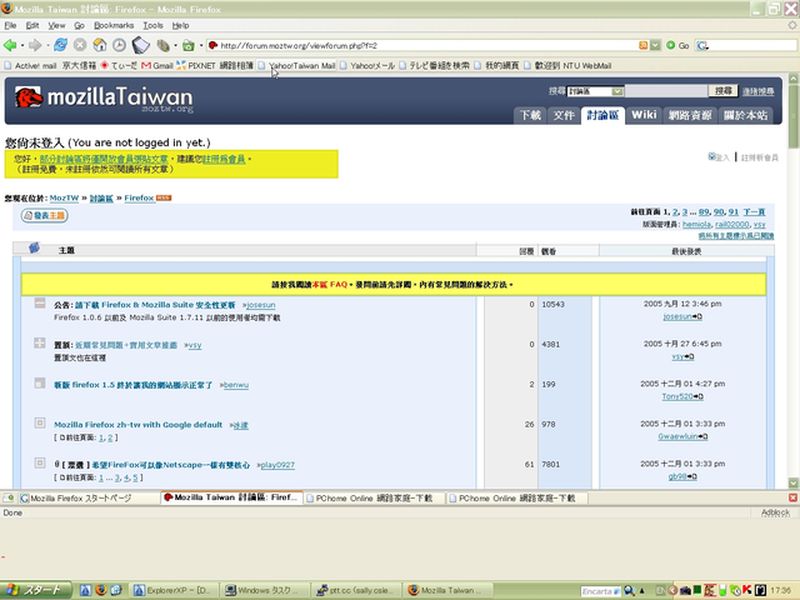This screenshot has width=800, height=600.
Task: Click the スタート Start button
Action: click(x=34, y=590)
